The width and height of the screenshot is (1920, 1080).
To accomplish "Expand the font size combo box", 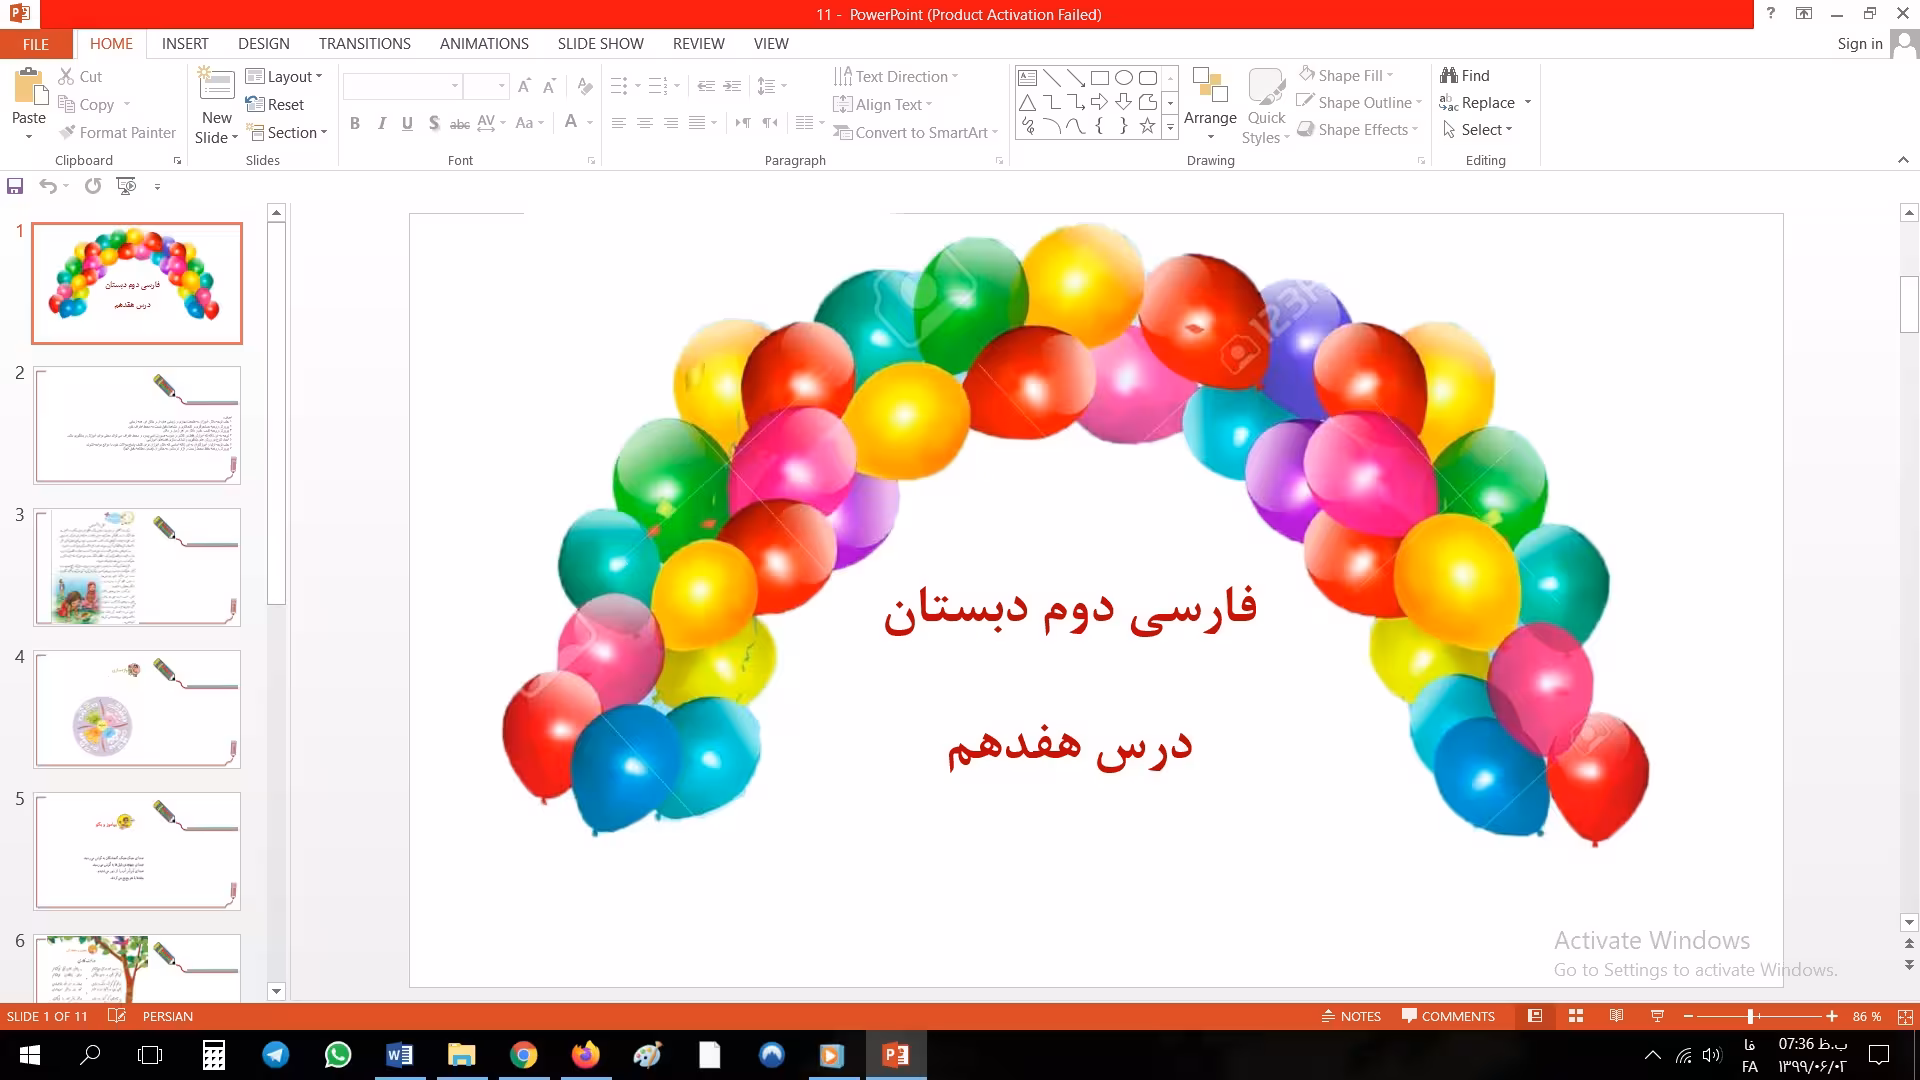I will pyautogui.click(x=501, y=86).
